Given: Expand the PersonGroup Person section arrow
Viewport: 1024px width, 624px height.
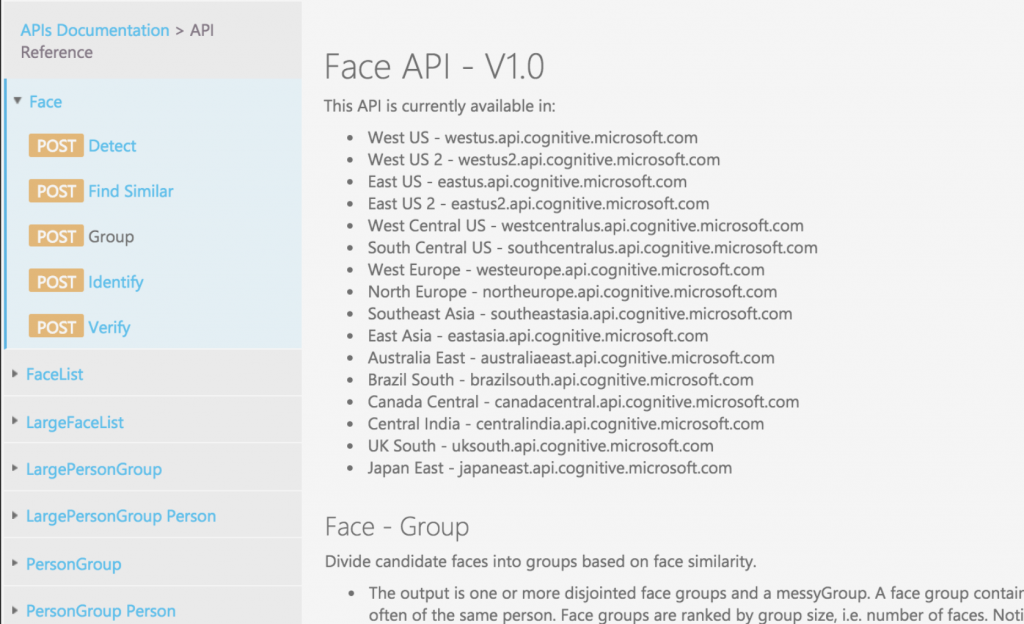Looking at the screenshot, I should (x=15, y=610).
